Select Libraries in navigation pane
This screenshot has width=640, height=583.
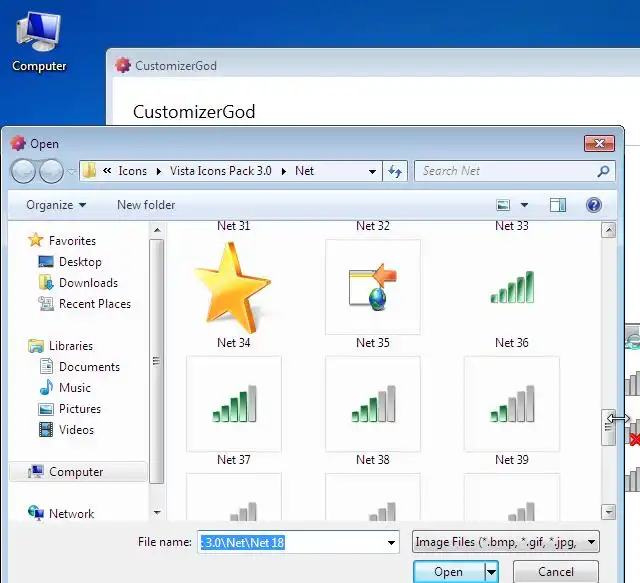60,346
